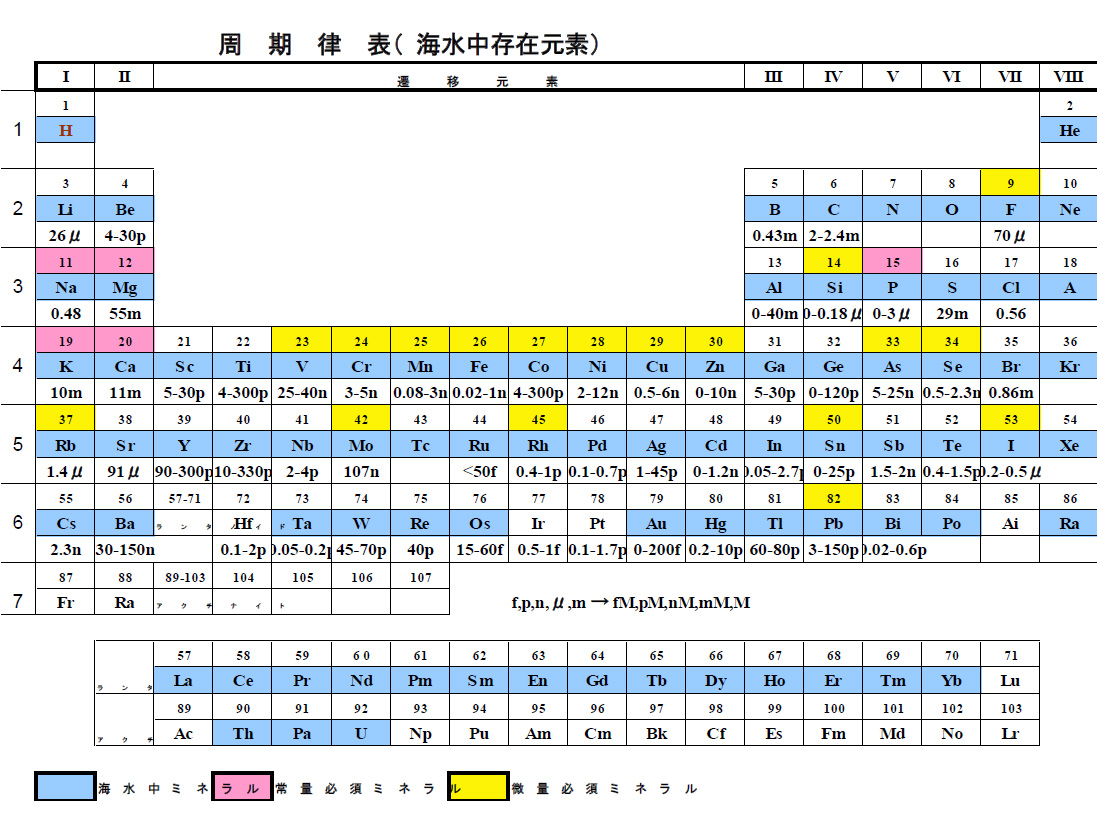Screen dimensions: 1097x820
Task: Select the title 周期律表(海水中存在元素)
Action: (x=409, y=44)
